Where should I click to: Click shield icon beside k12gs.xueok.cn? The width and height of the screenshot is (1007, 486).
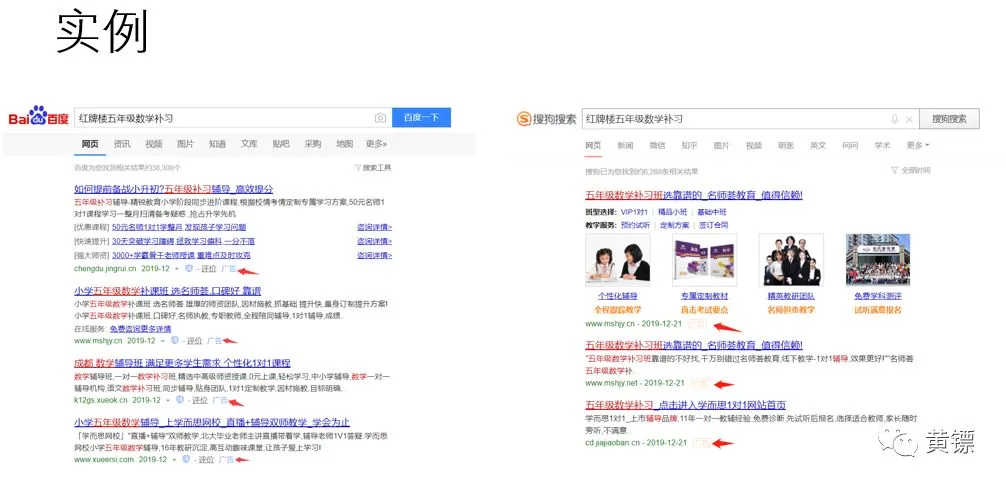point(180,399)
